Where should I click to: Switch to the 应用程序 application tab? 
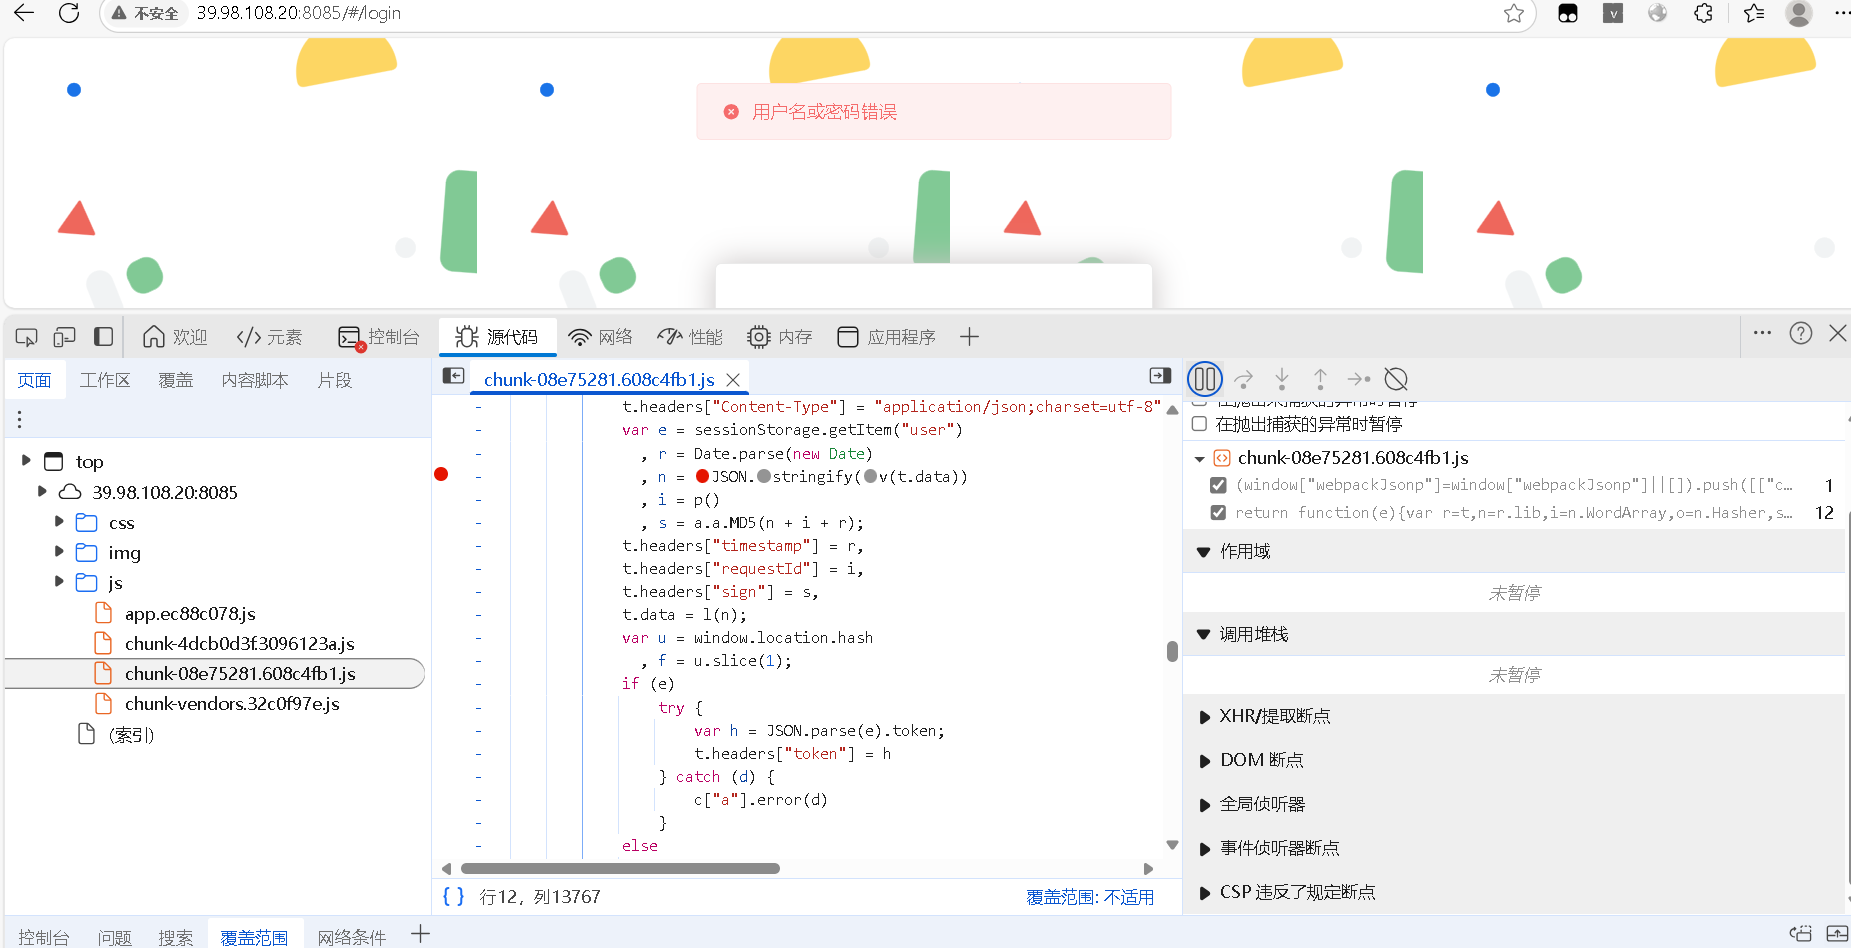pyautogui.click(x=886, y=337)
